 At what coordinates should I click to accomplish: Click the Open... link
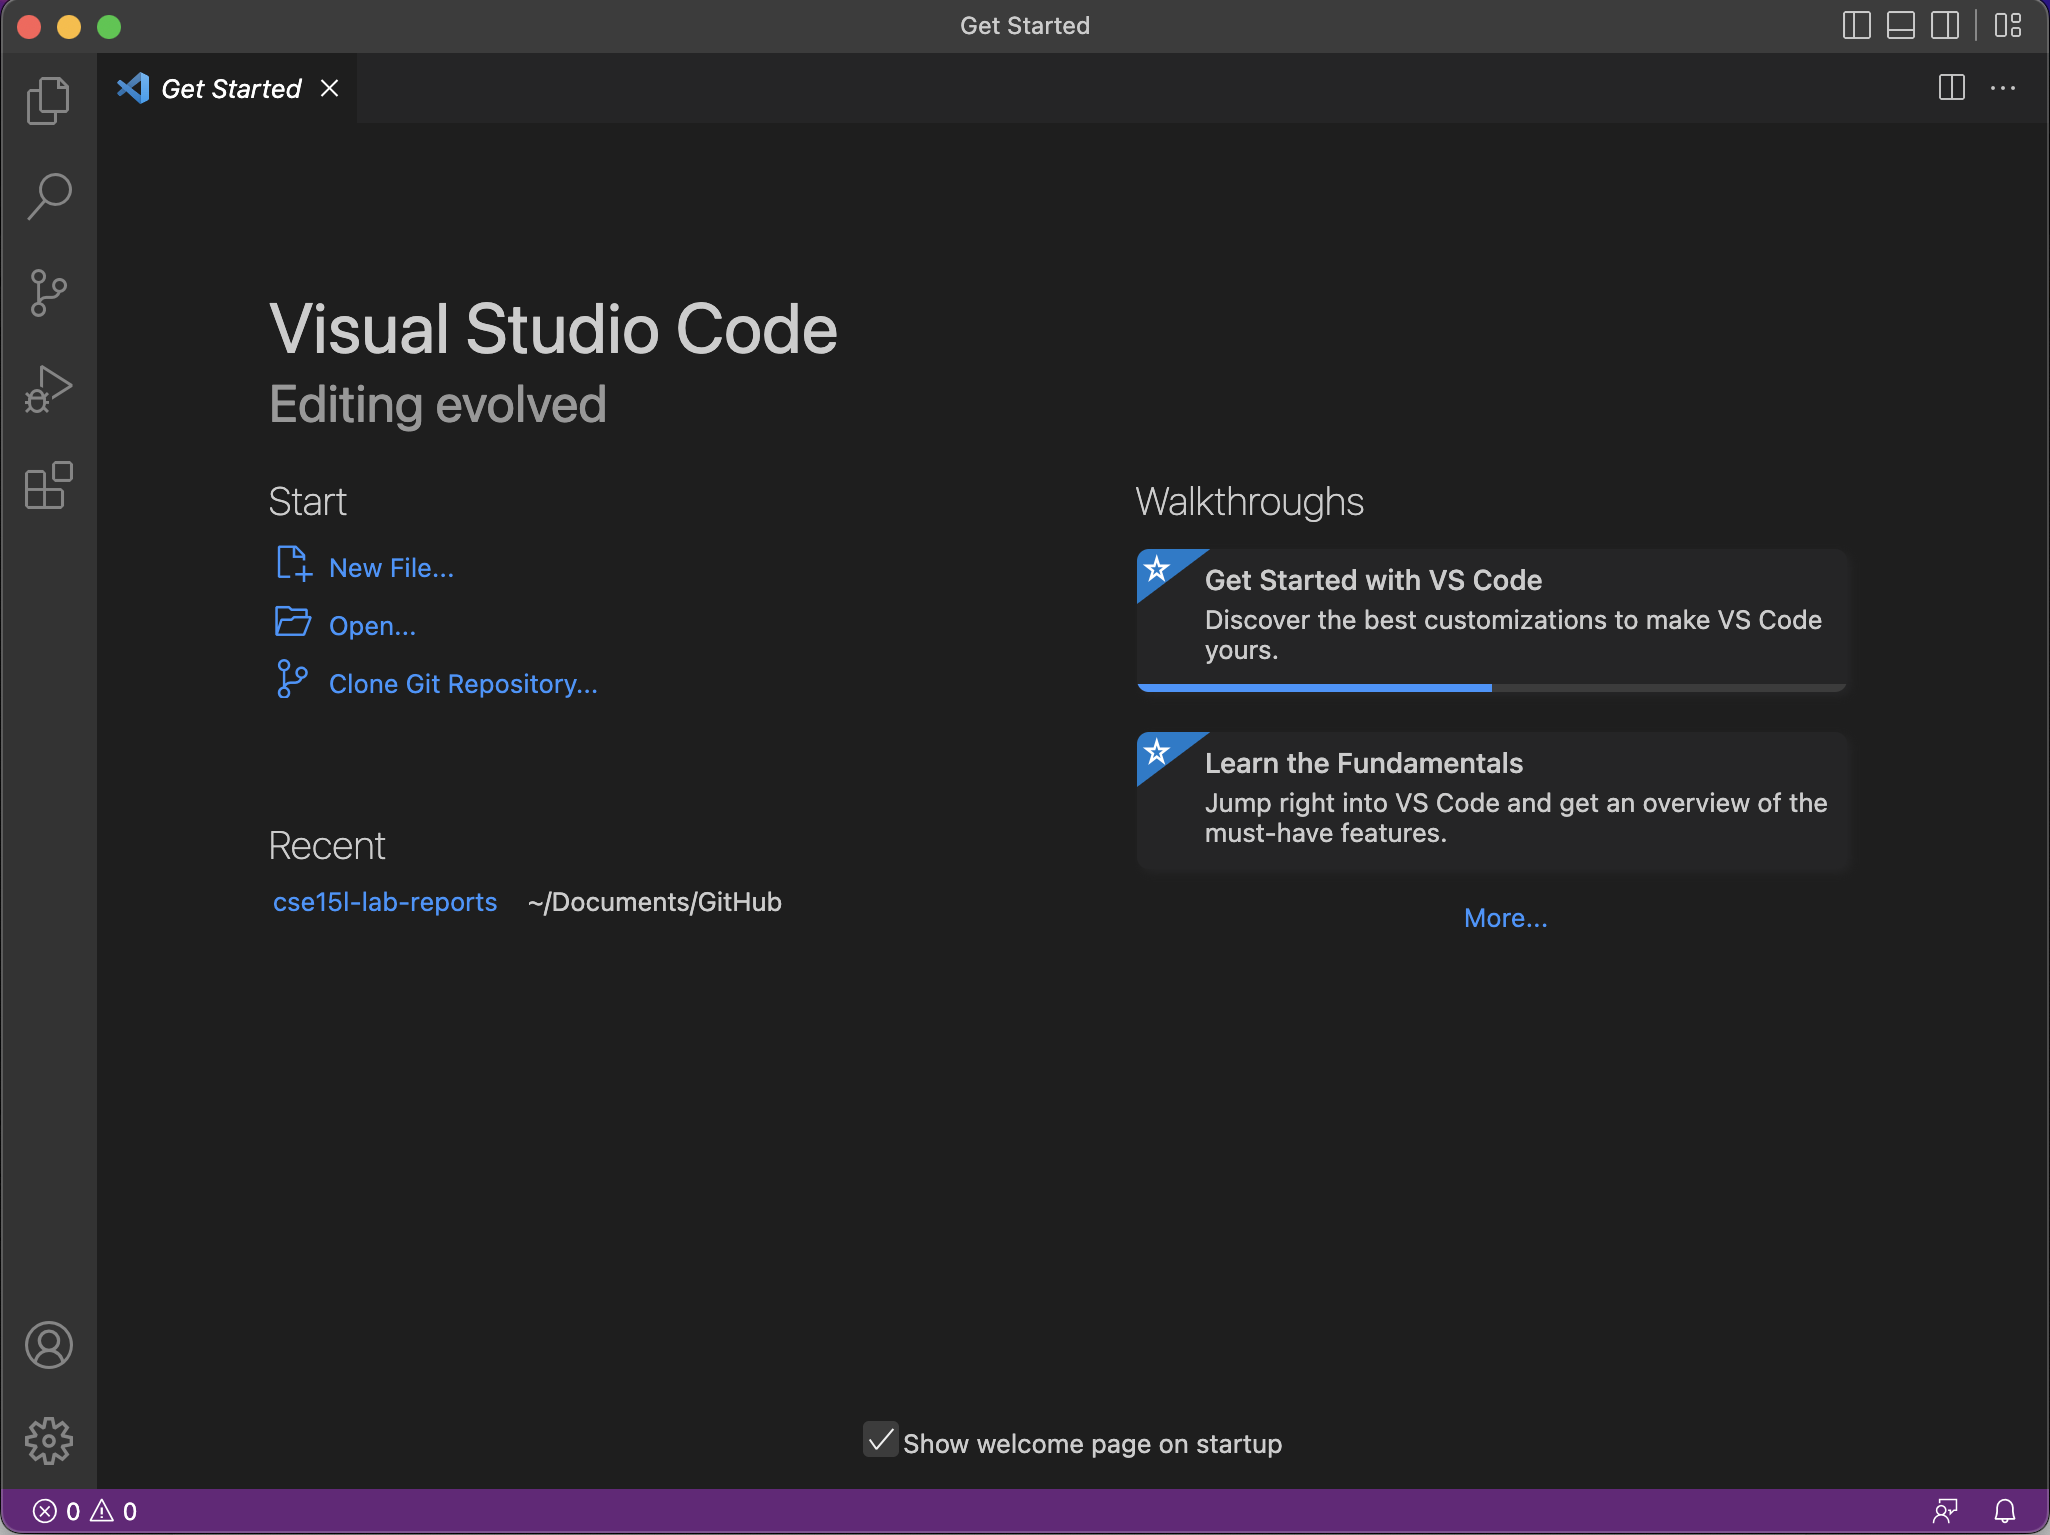pyautogui.click(x=372, y=626)
